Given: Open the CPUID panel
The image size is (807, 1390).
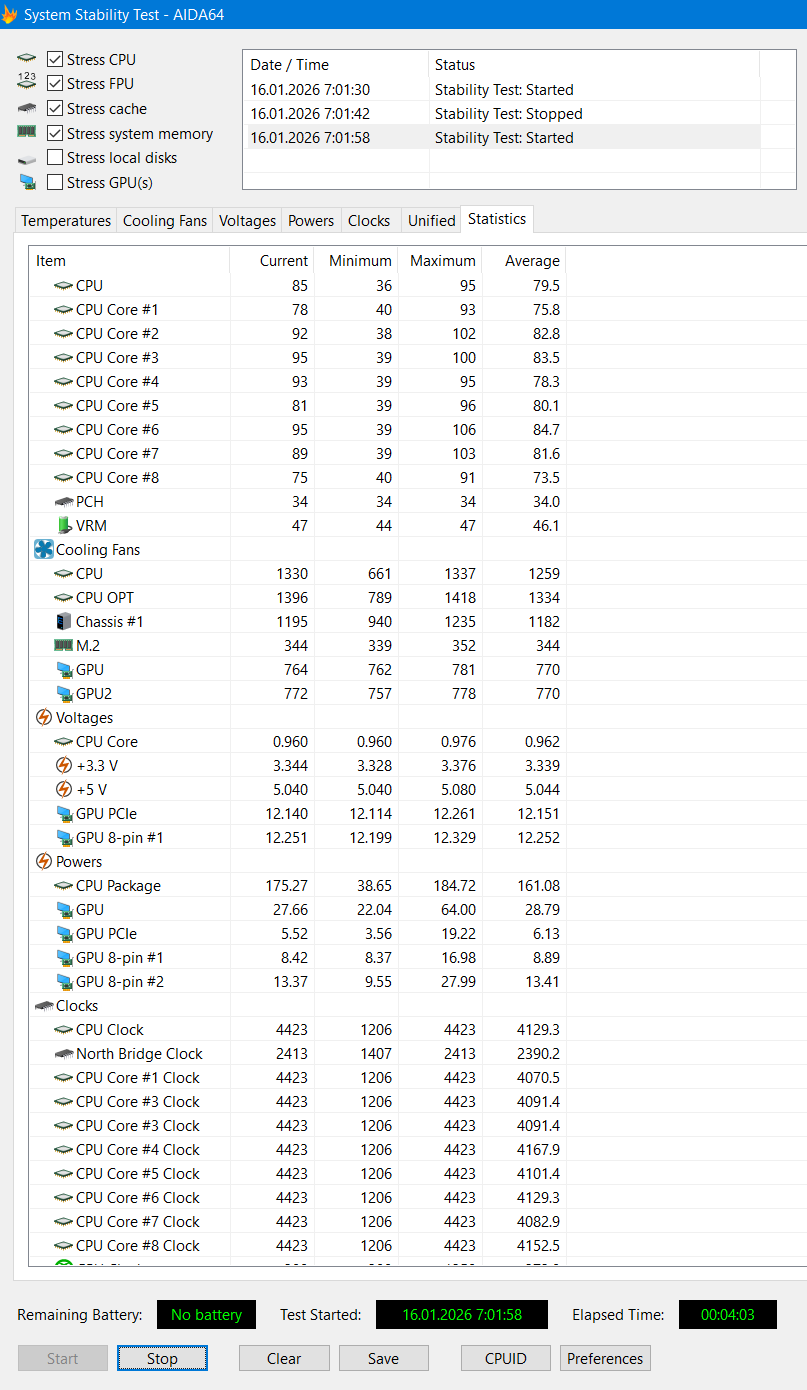Looking at the screenshot, I should (x=505, y=1358).
